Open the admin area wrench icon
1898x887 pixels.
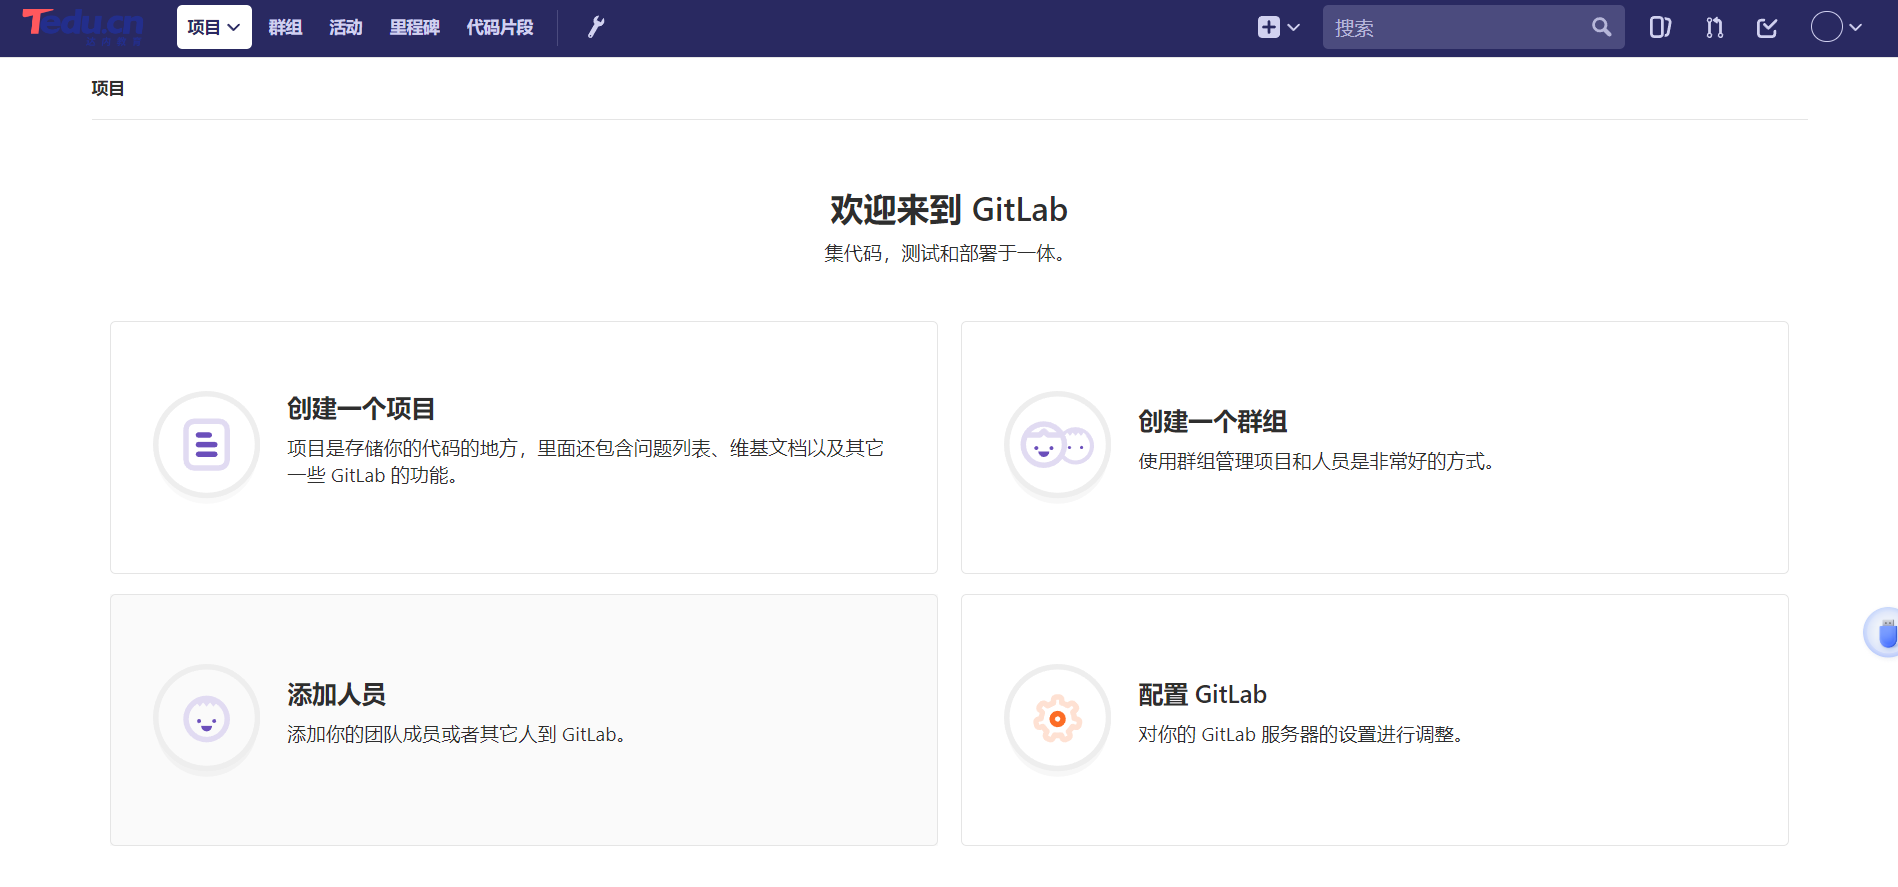596,27
